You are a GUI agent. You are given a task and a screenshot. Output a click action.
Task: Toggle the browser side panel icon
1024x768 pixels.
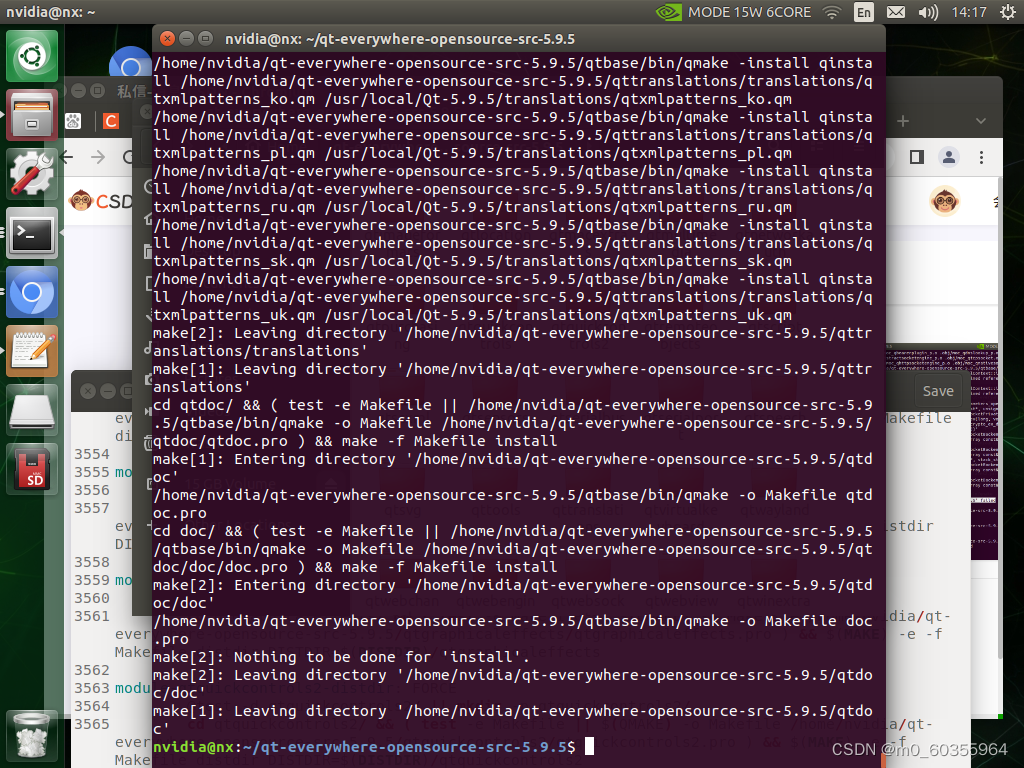point(917,157)
